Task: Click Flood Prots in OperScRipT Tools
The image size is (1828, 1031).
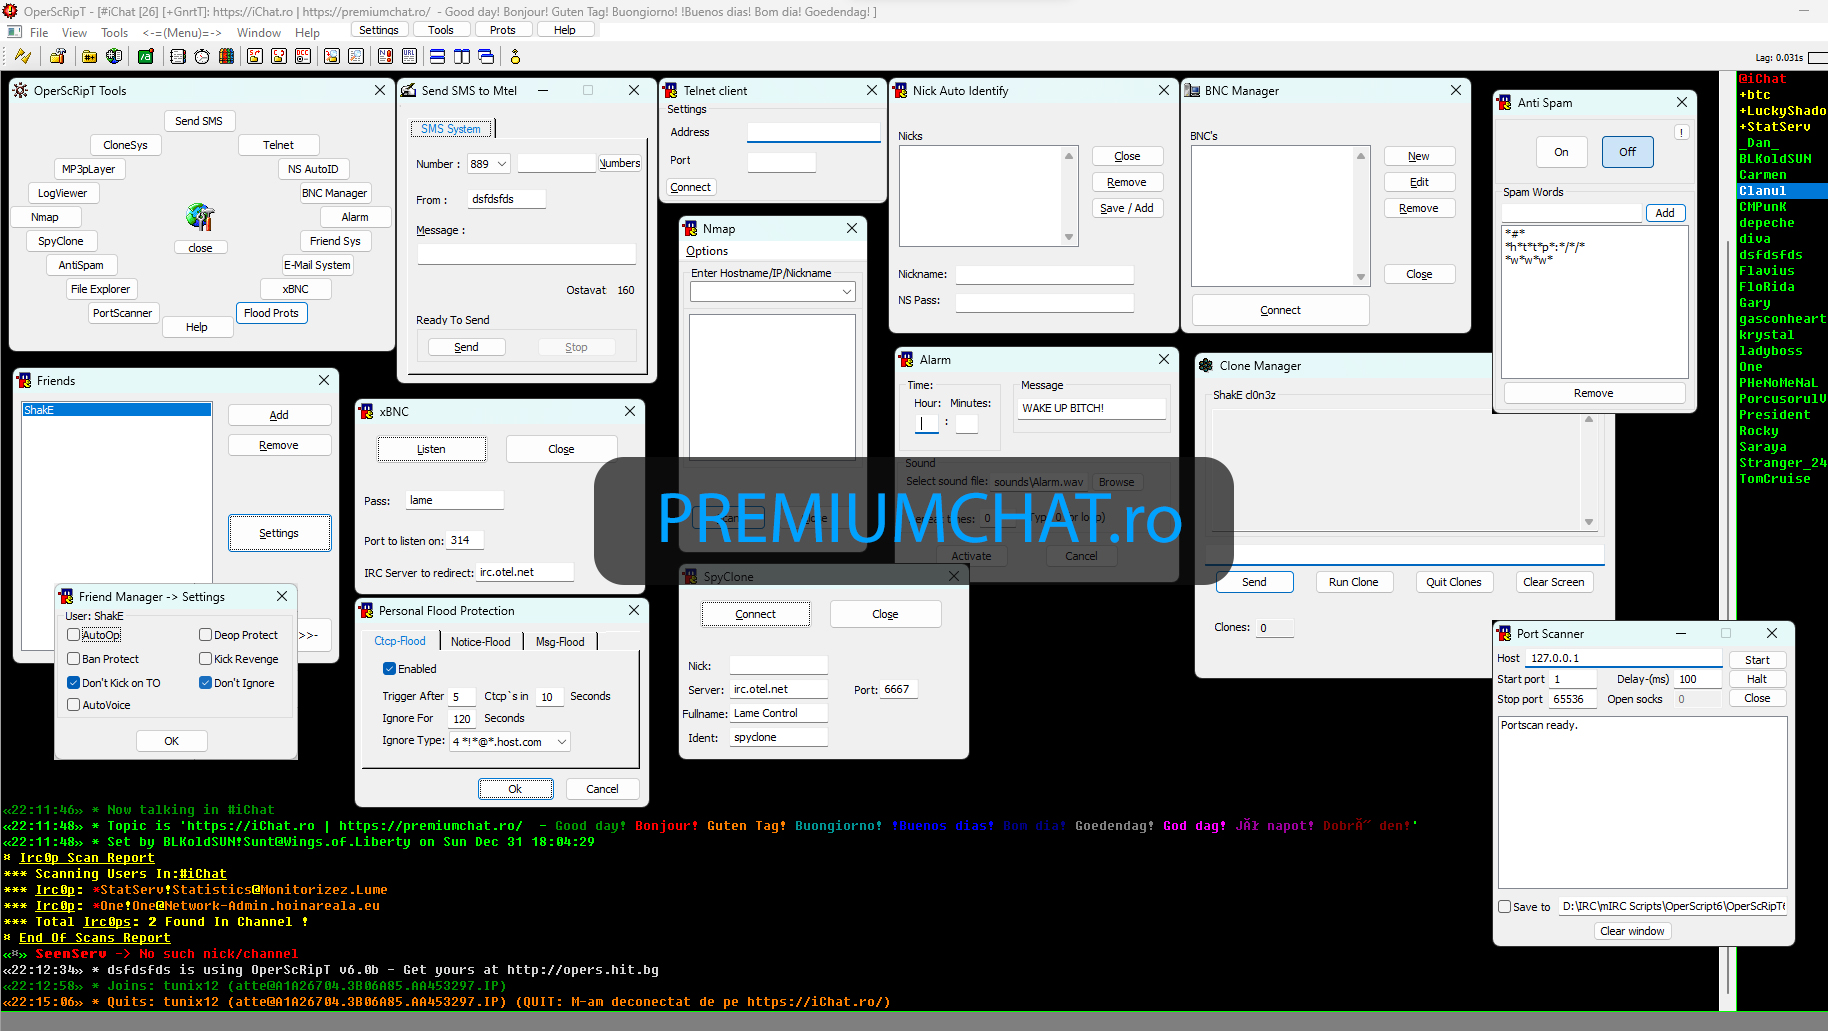Action: (x=271, y=313)
